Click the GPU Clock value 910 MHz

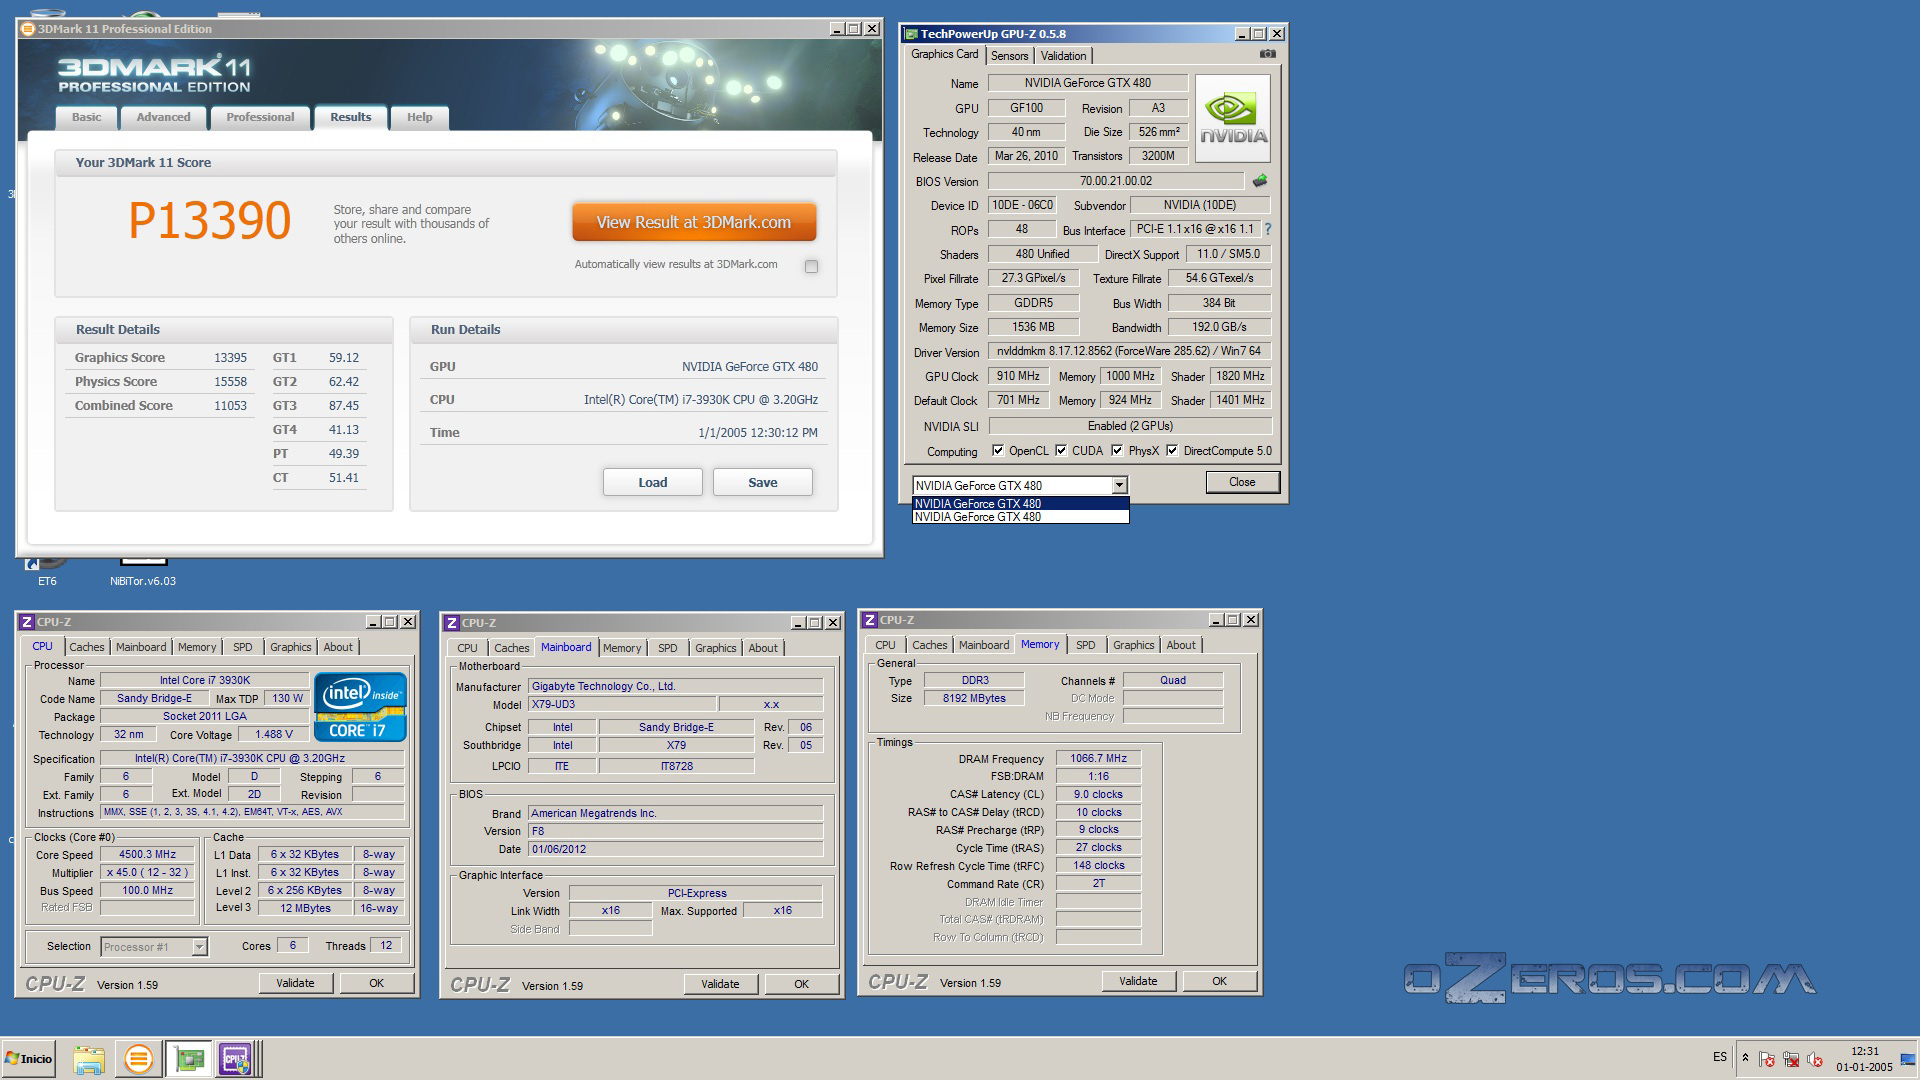pos(1018,376)
